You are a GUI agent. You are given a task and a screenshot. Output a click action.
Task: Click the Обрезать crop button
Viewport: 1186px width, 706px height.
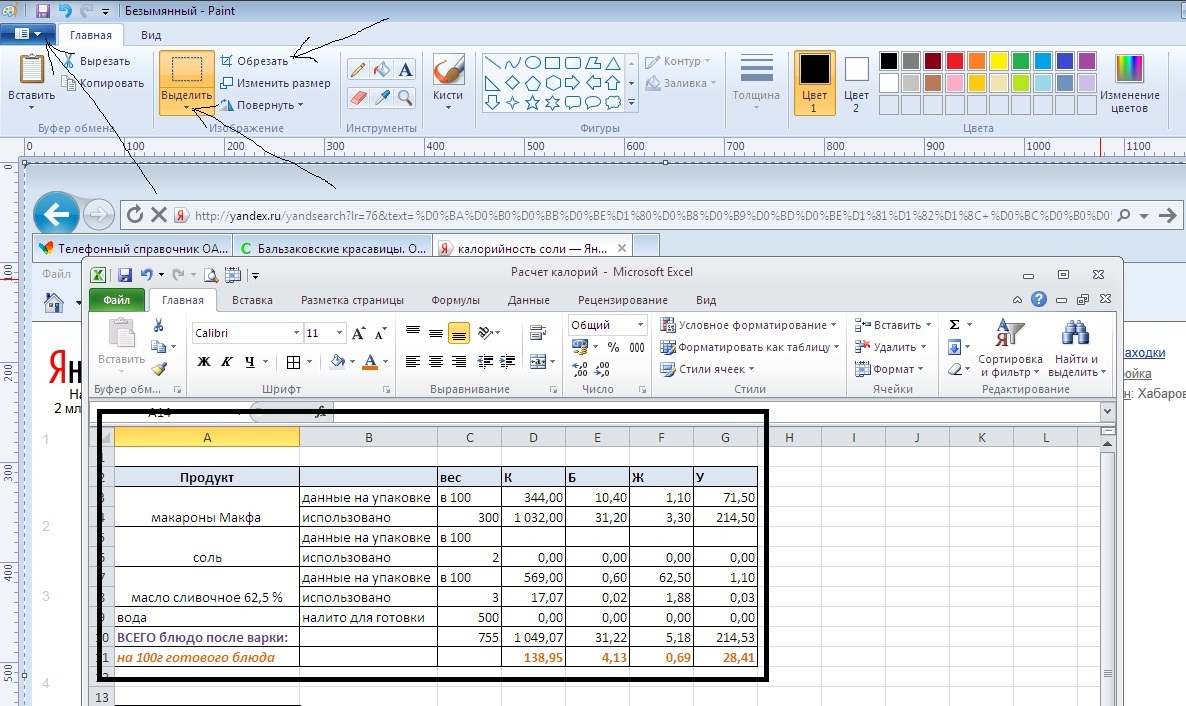tap(254, 61)
